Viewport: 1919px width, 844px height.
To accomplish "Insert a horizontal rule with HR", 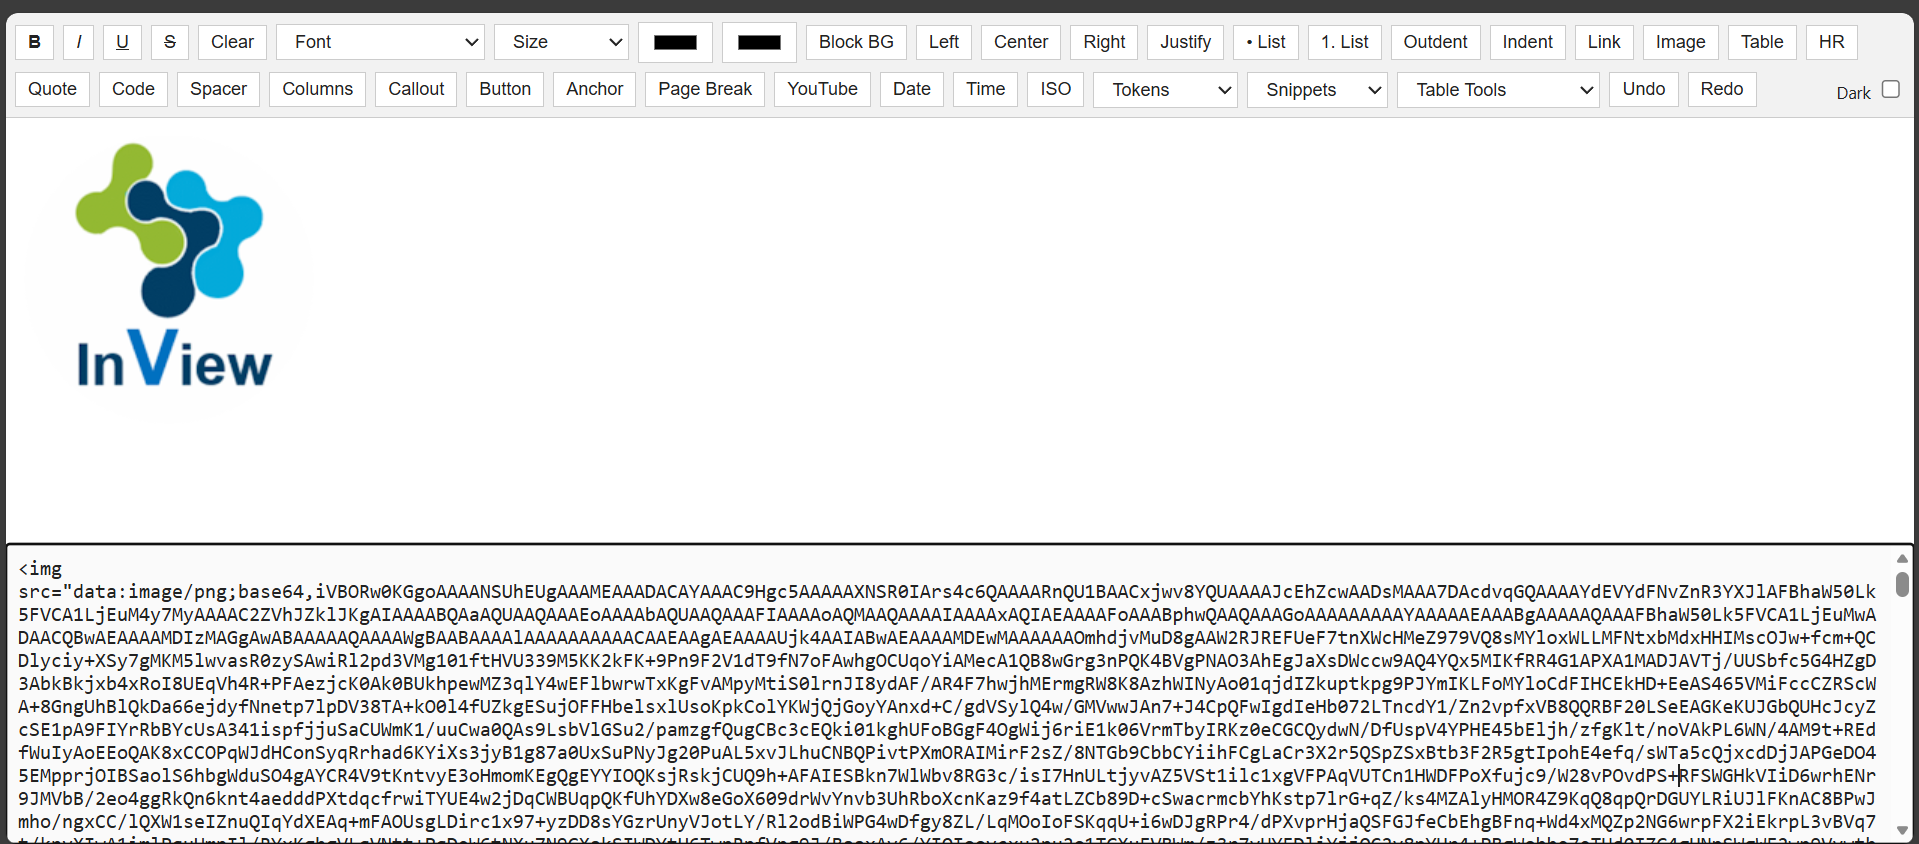I will coord(1832,42).
